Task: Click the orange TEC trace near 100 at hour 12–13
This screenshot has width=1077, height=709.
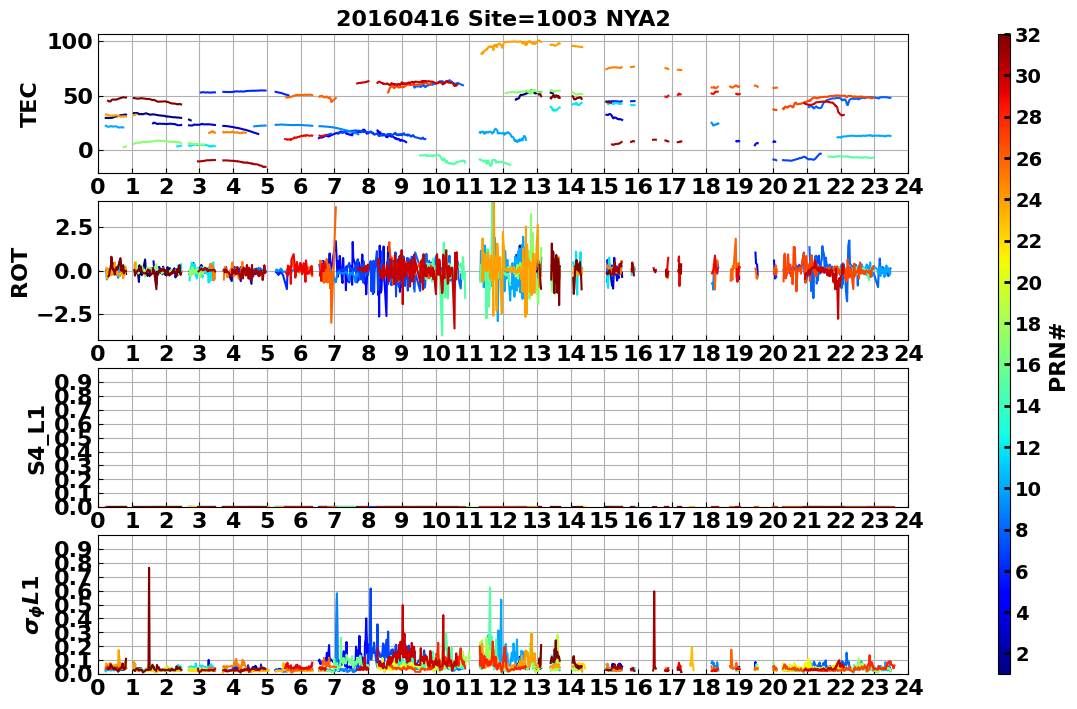Action: [x=512, y=43]
